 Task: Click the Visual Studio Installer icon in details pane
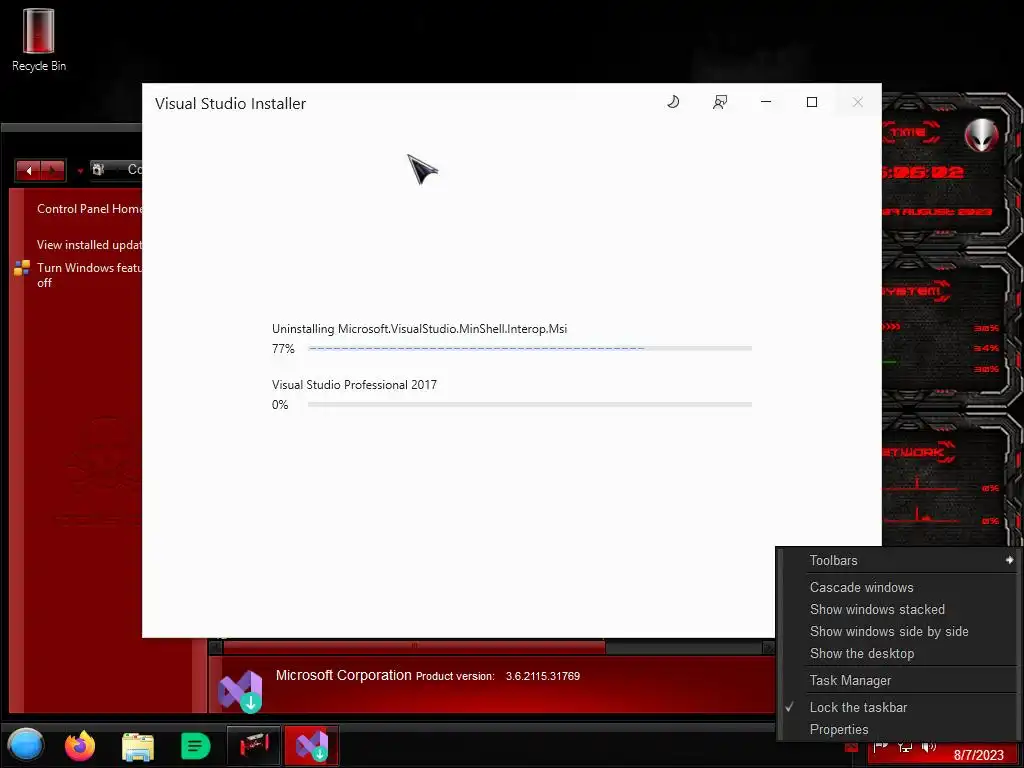240,692
